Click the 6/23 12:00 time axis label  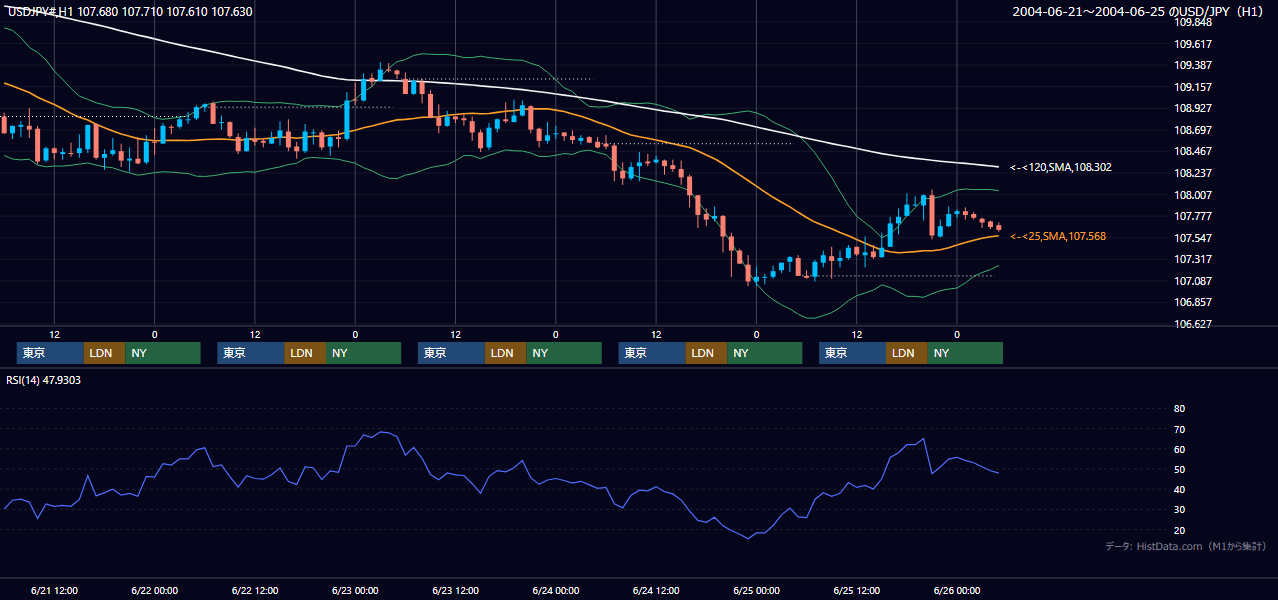(455, 590)
